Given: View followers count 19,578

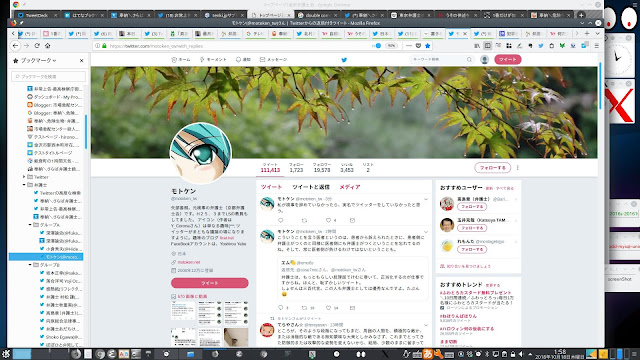Looking at the screenshot, I should [x=322, y=168].
